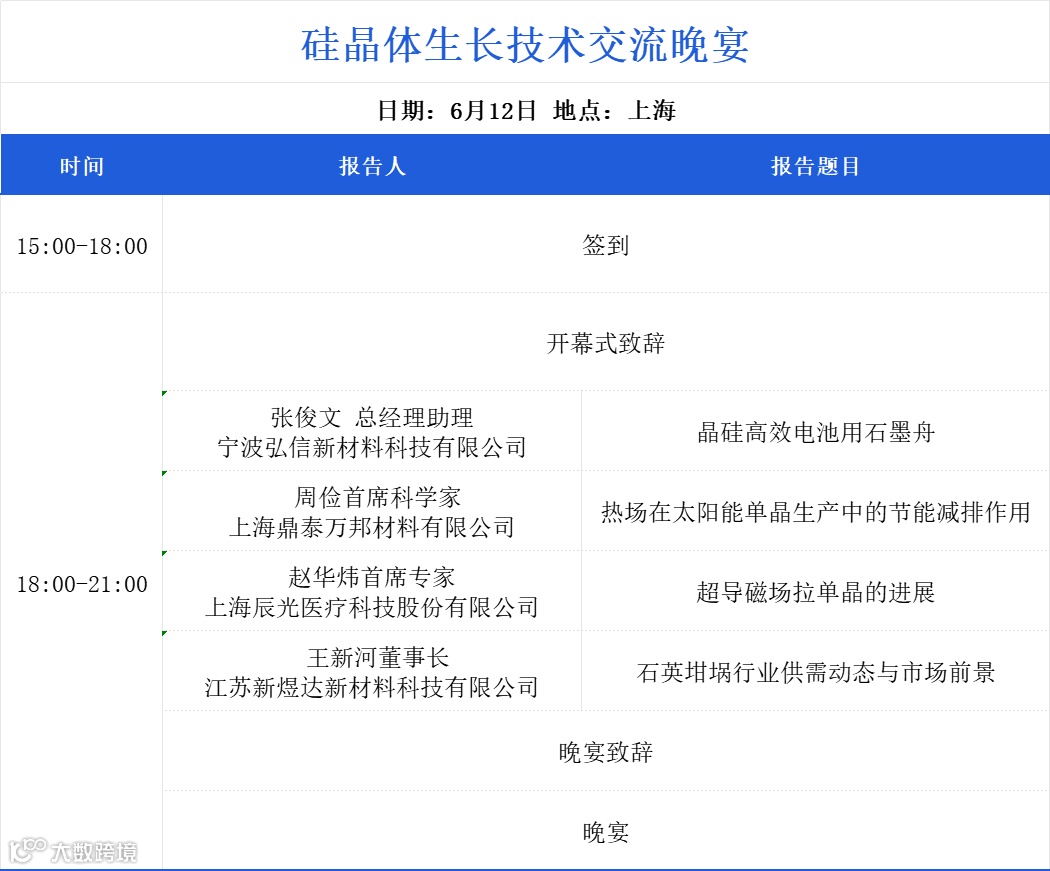Screen dimensions: 1050x871
Task: Select topic 晶硅高效电池用石墨舟
Action: click(x=816, y=432)
